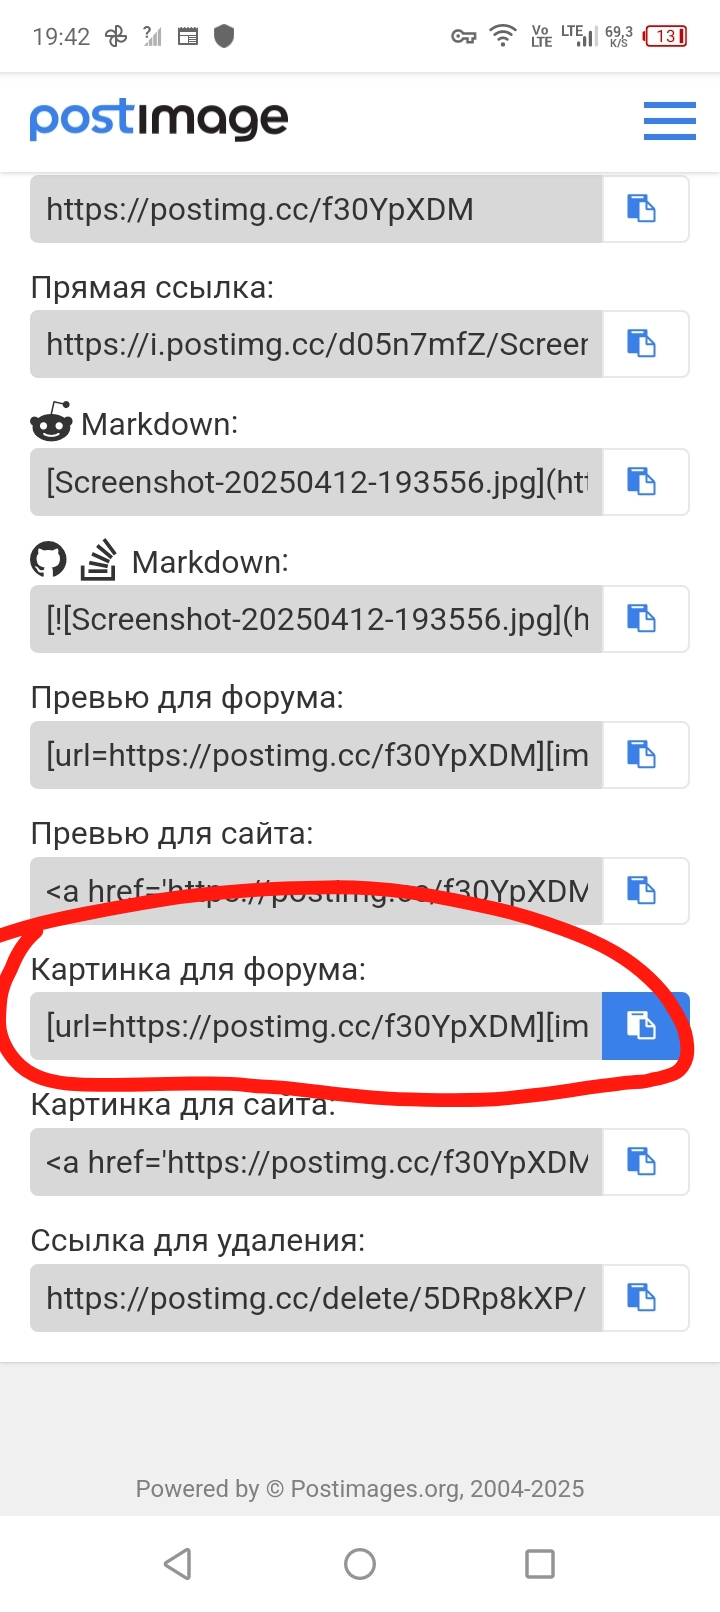This screenshot has width=720, height=1612.
Task: Select the Reddit Markdown text field
Action: point(316,482)
